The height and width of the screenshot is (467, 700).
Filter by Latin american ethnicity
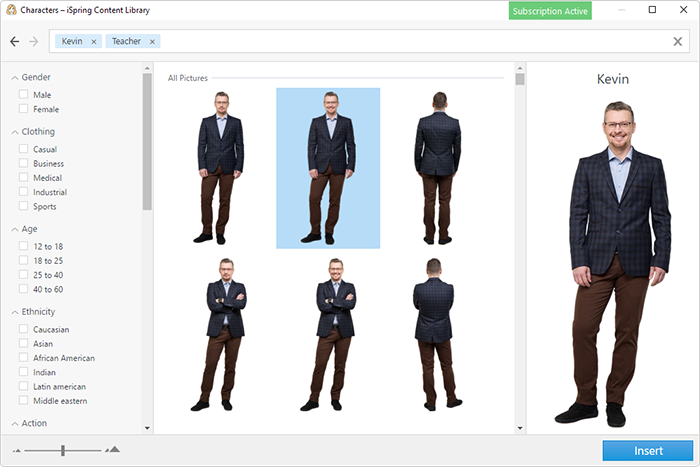click(x=24, y=386)
